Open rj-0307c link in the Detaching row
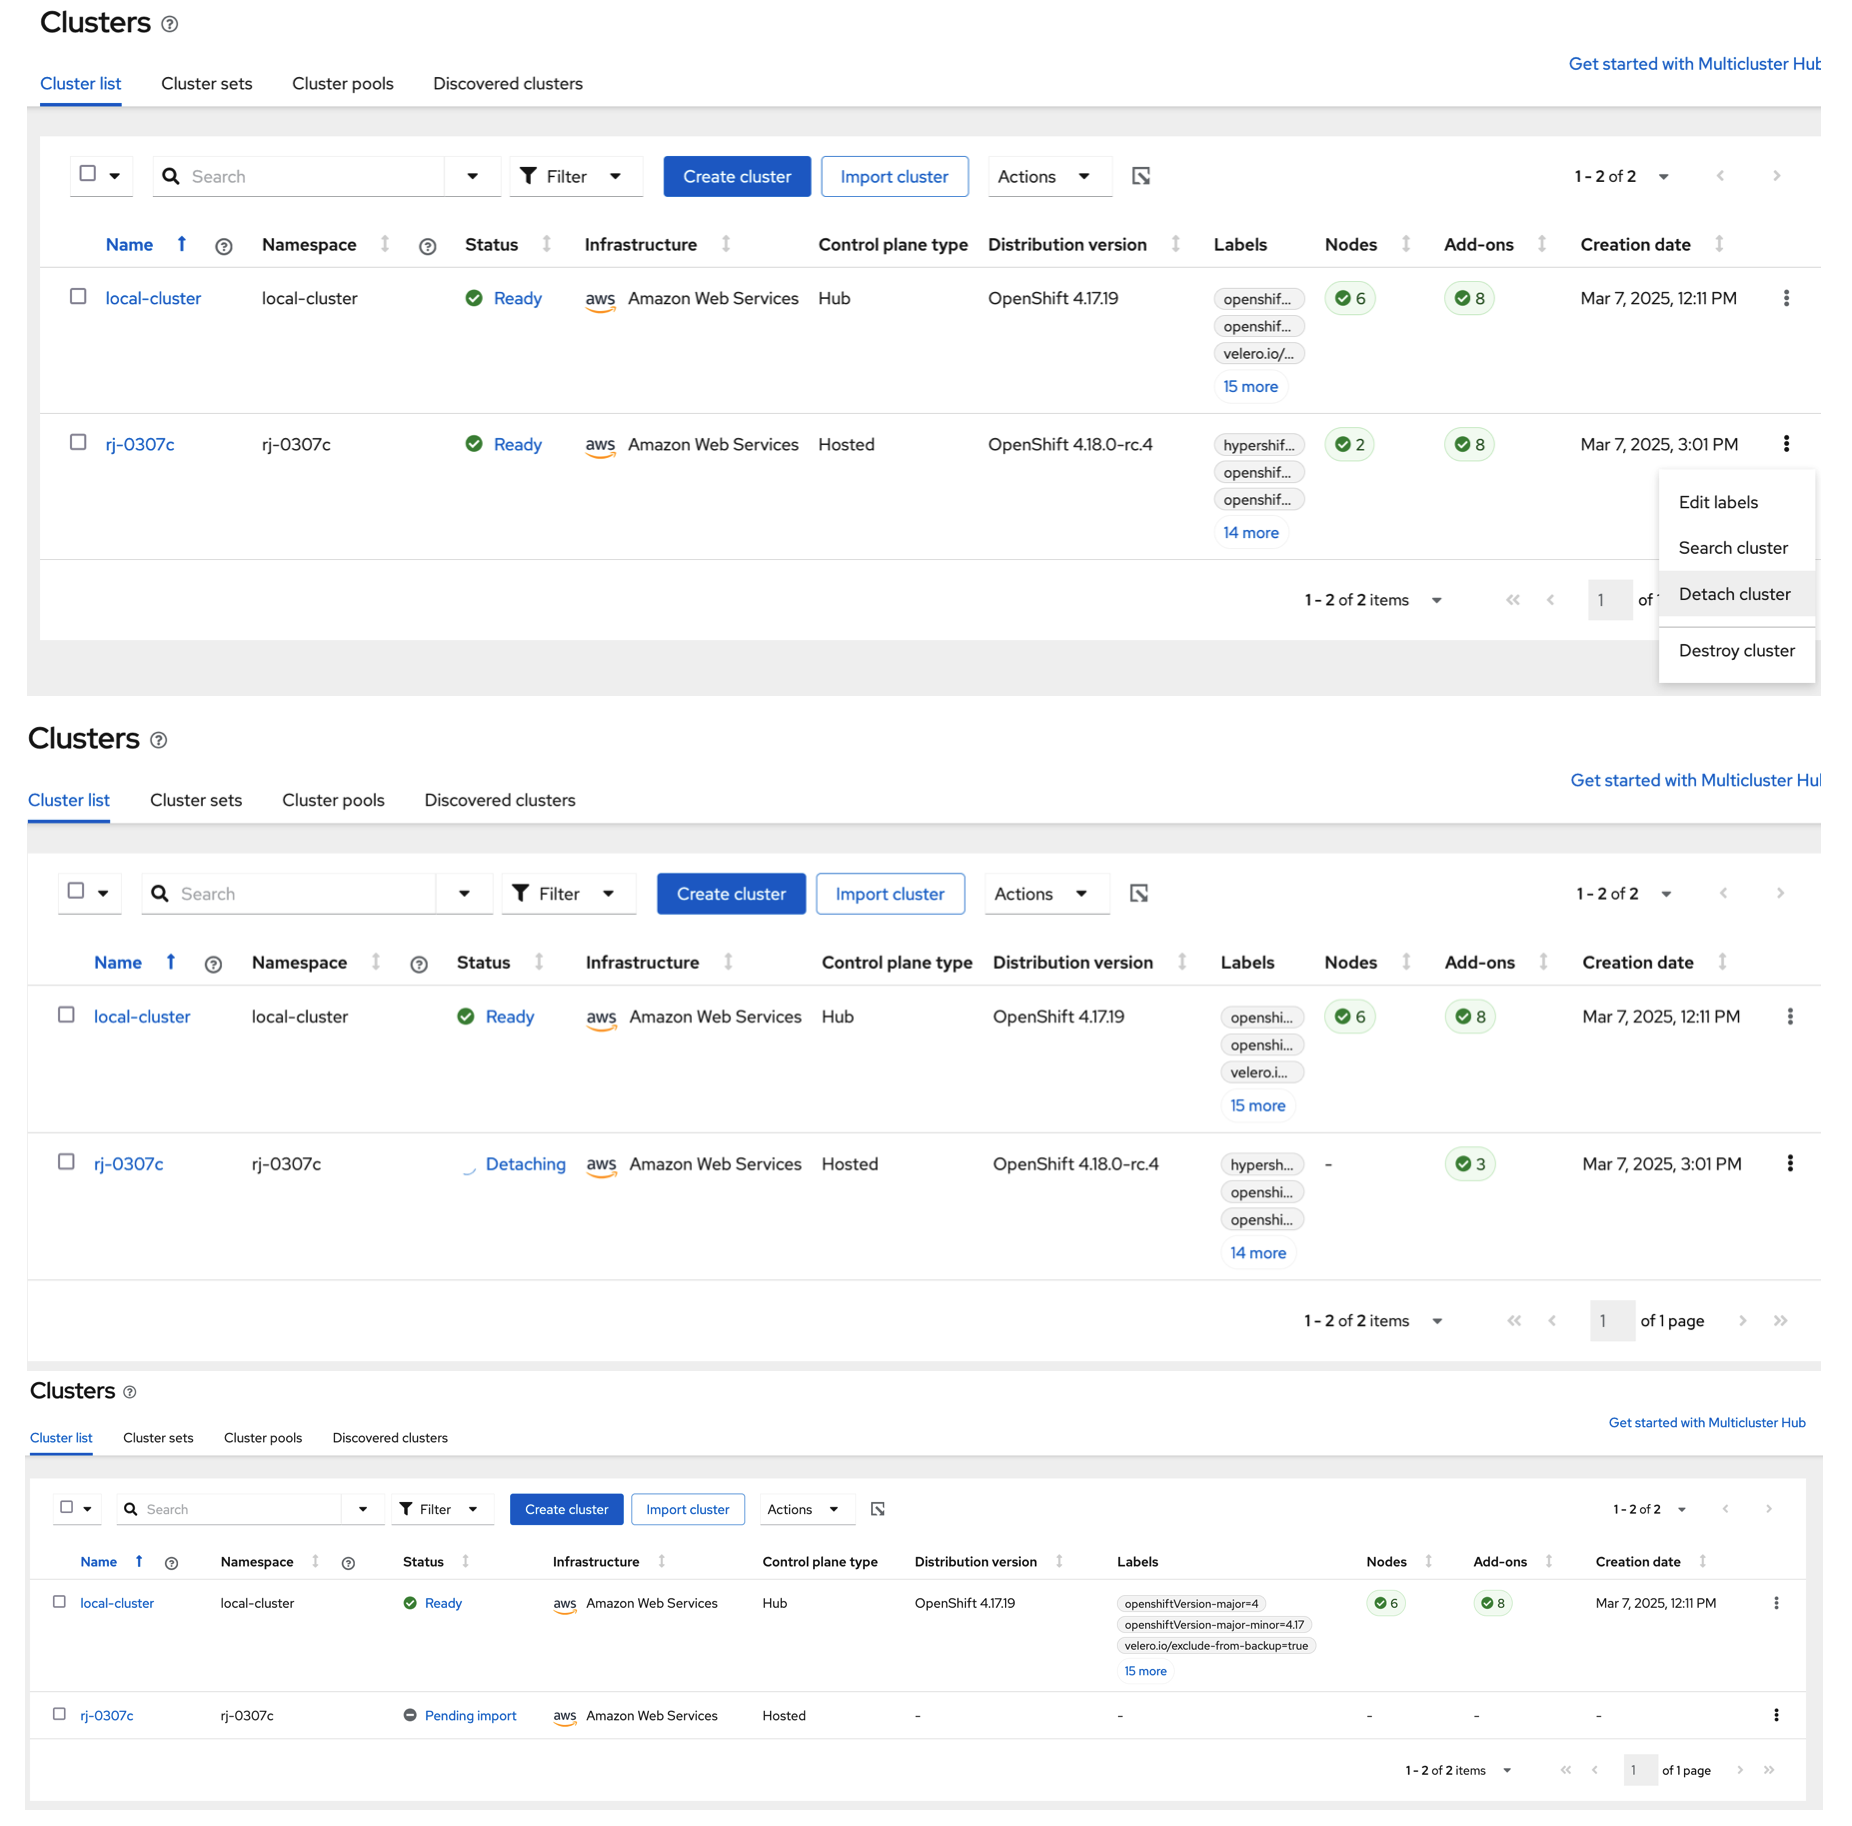 [x=128, y=1163]
